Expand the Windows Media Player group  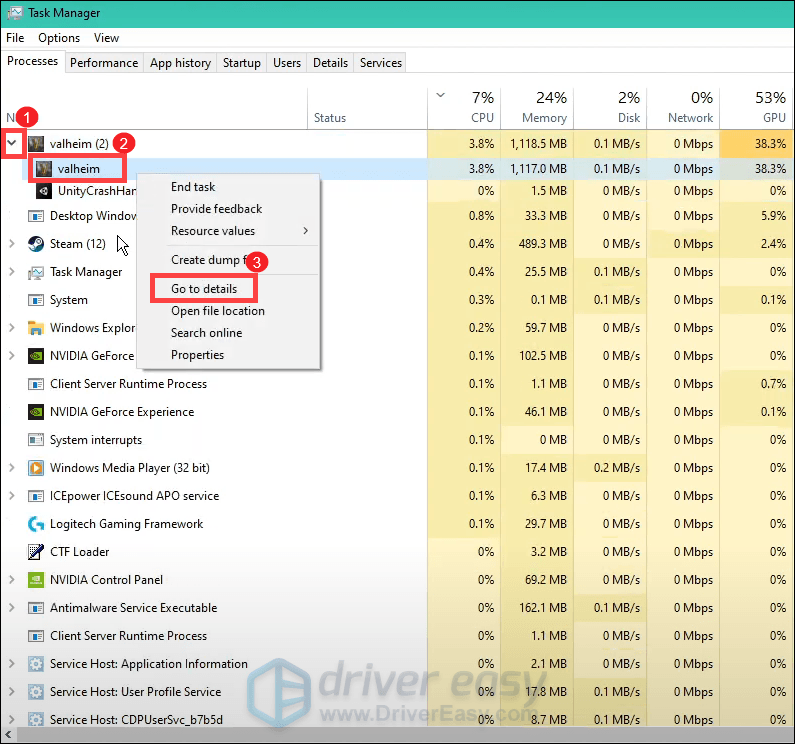(12, 468)
